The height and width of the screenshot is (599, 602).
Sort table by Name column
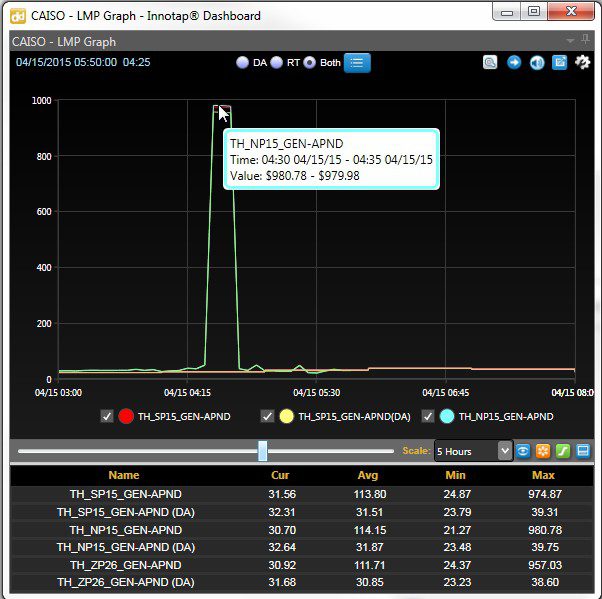[124, 475]
